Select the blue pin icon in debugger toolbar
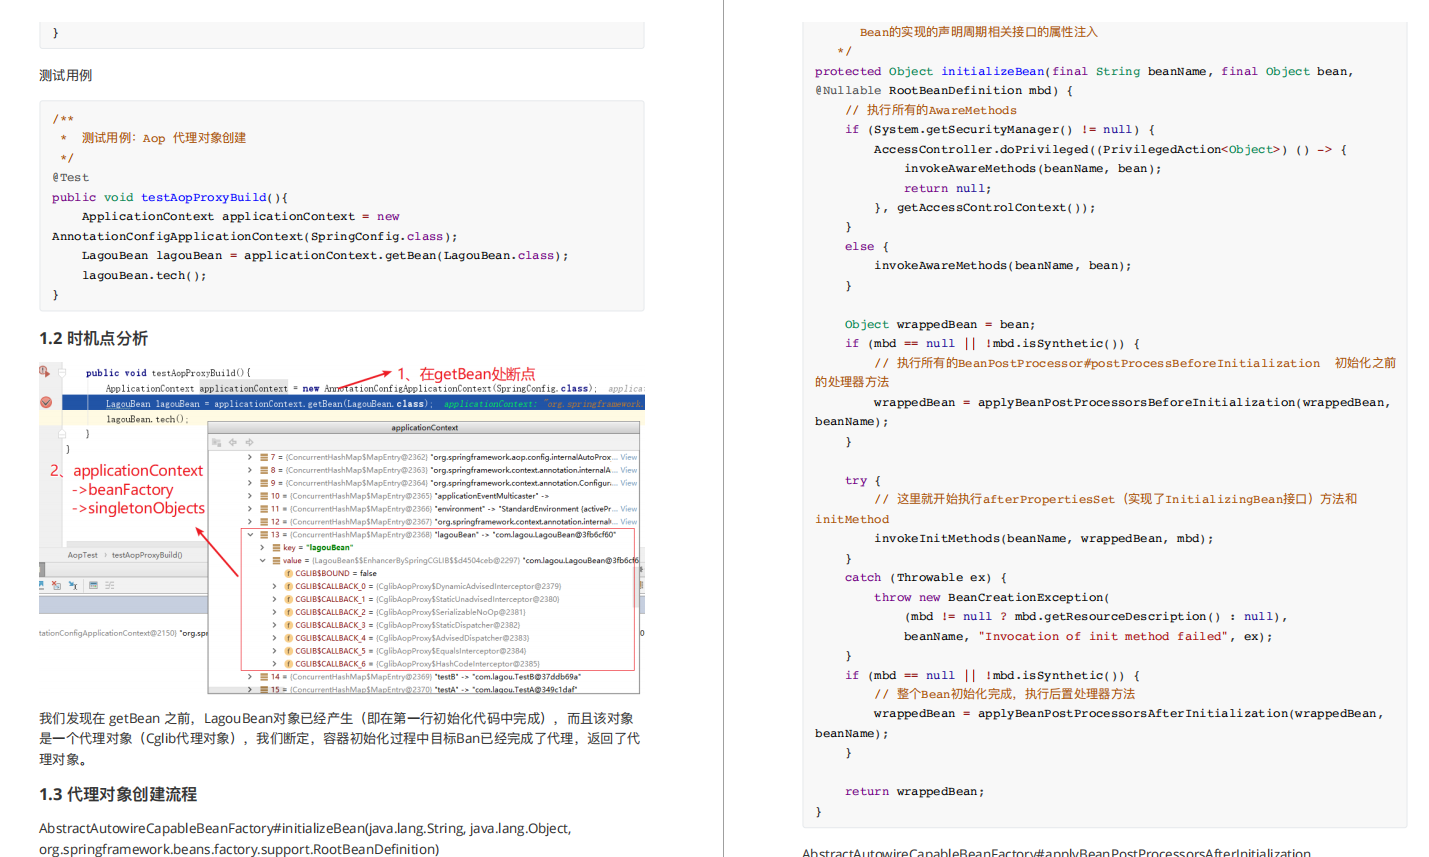 click(x=41, y=585)
